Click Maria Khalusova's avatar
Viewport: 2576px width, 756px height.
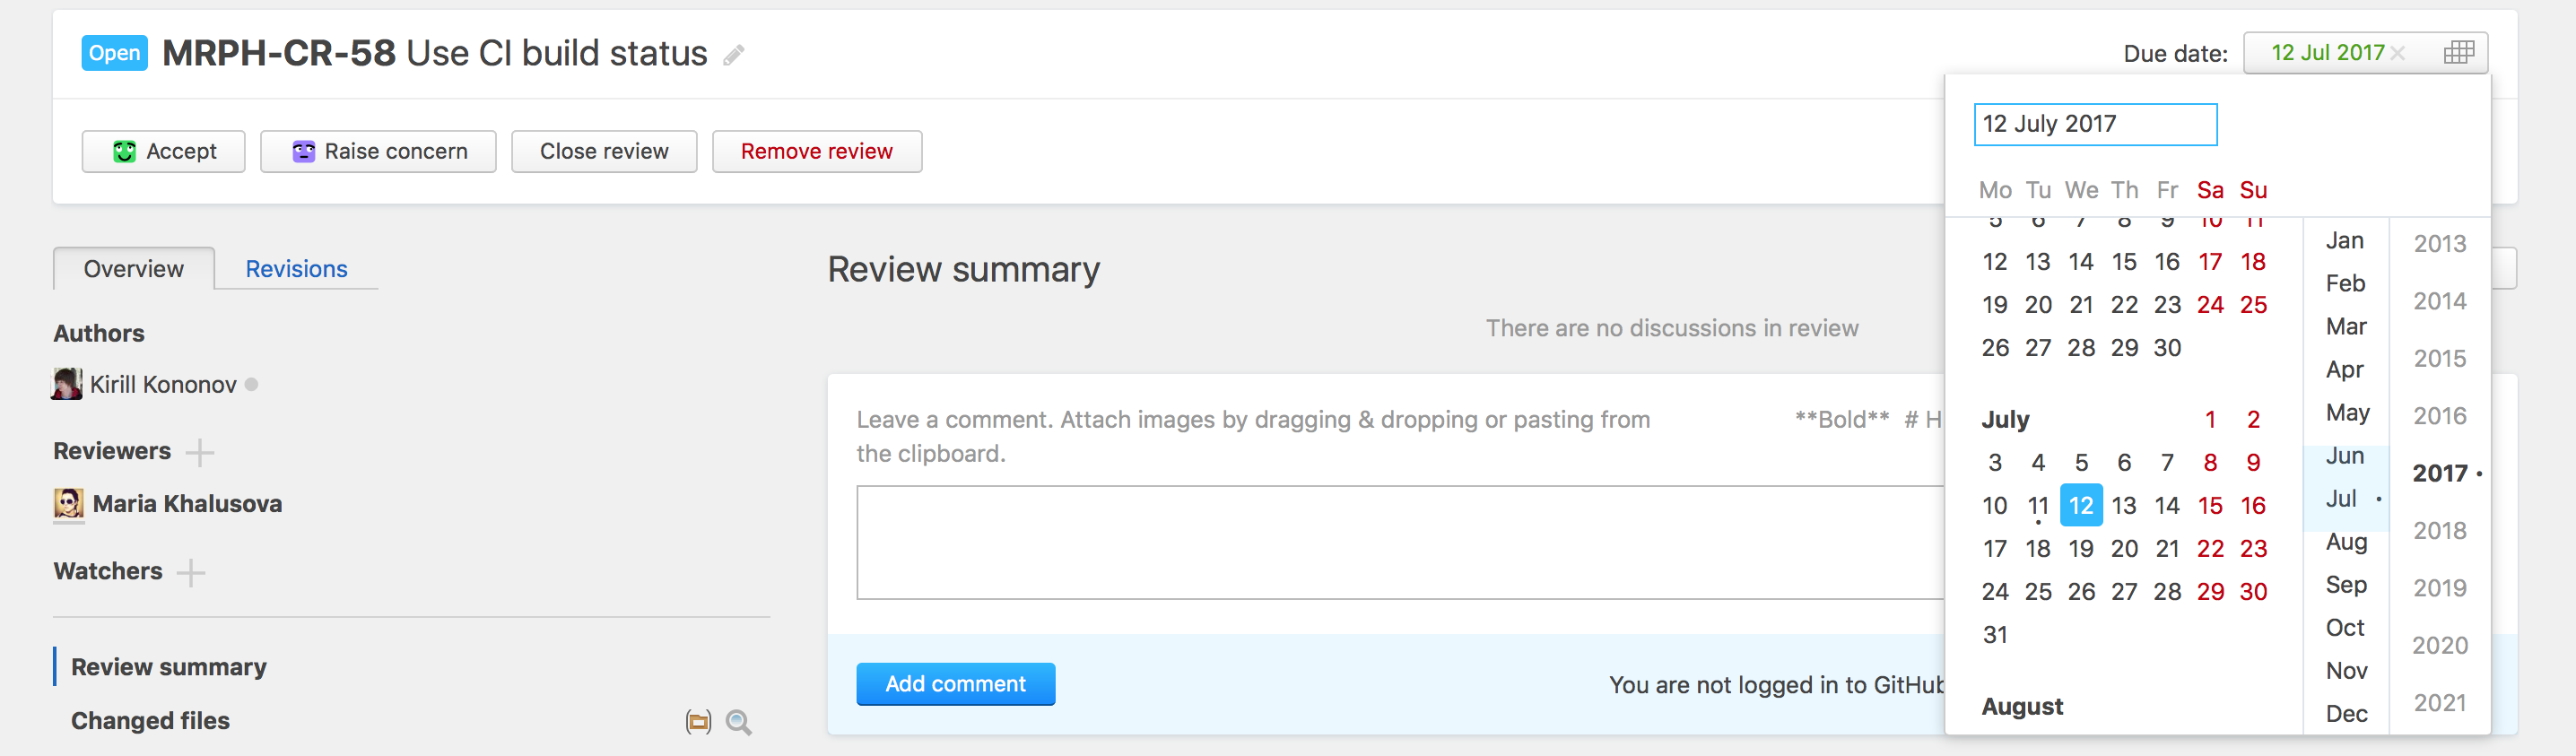(68, 503)
